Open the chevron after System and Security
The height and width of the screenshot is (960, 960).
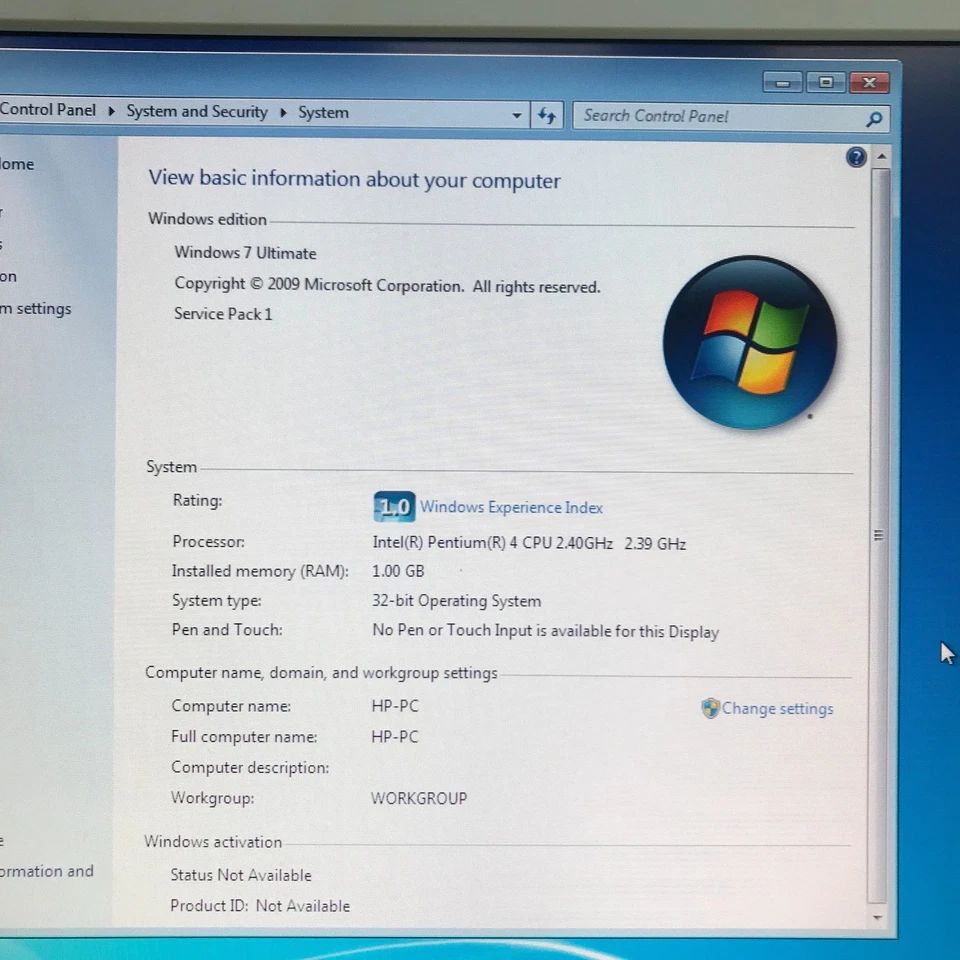(x=282, y=112)
